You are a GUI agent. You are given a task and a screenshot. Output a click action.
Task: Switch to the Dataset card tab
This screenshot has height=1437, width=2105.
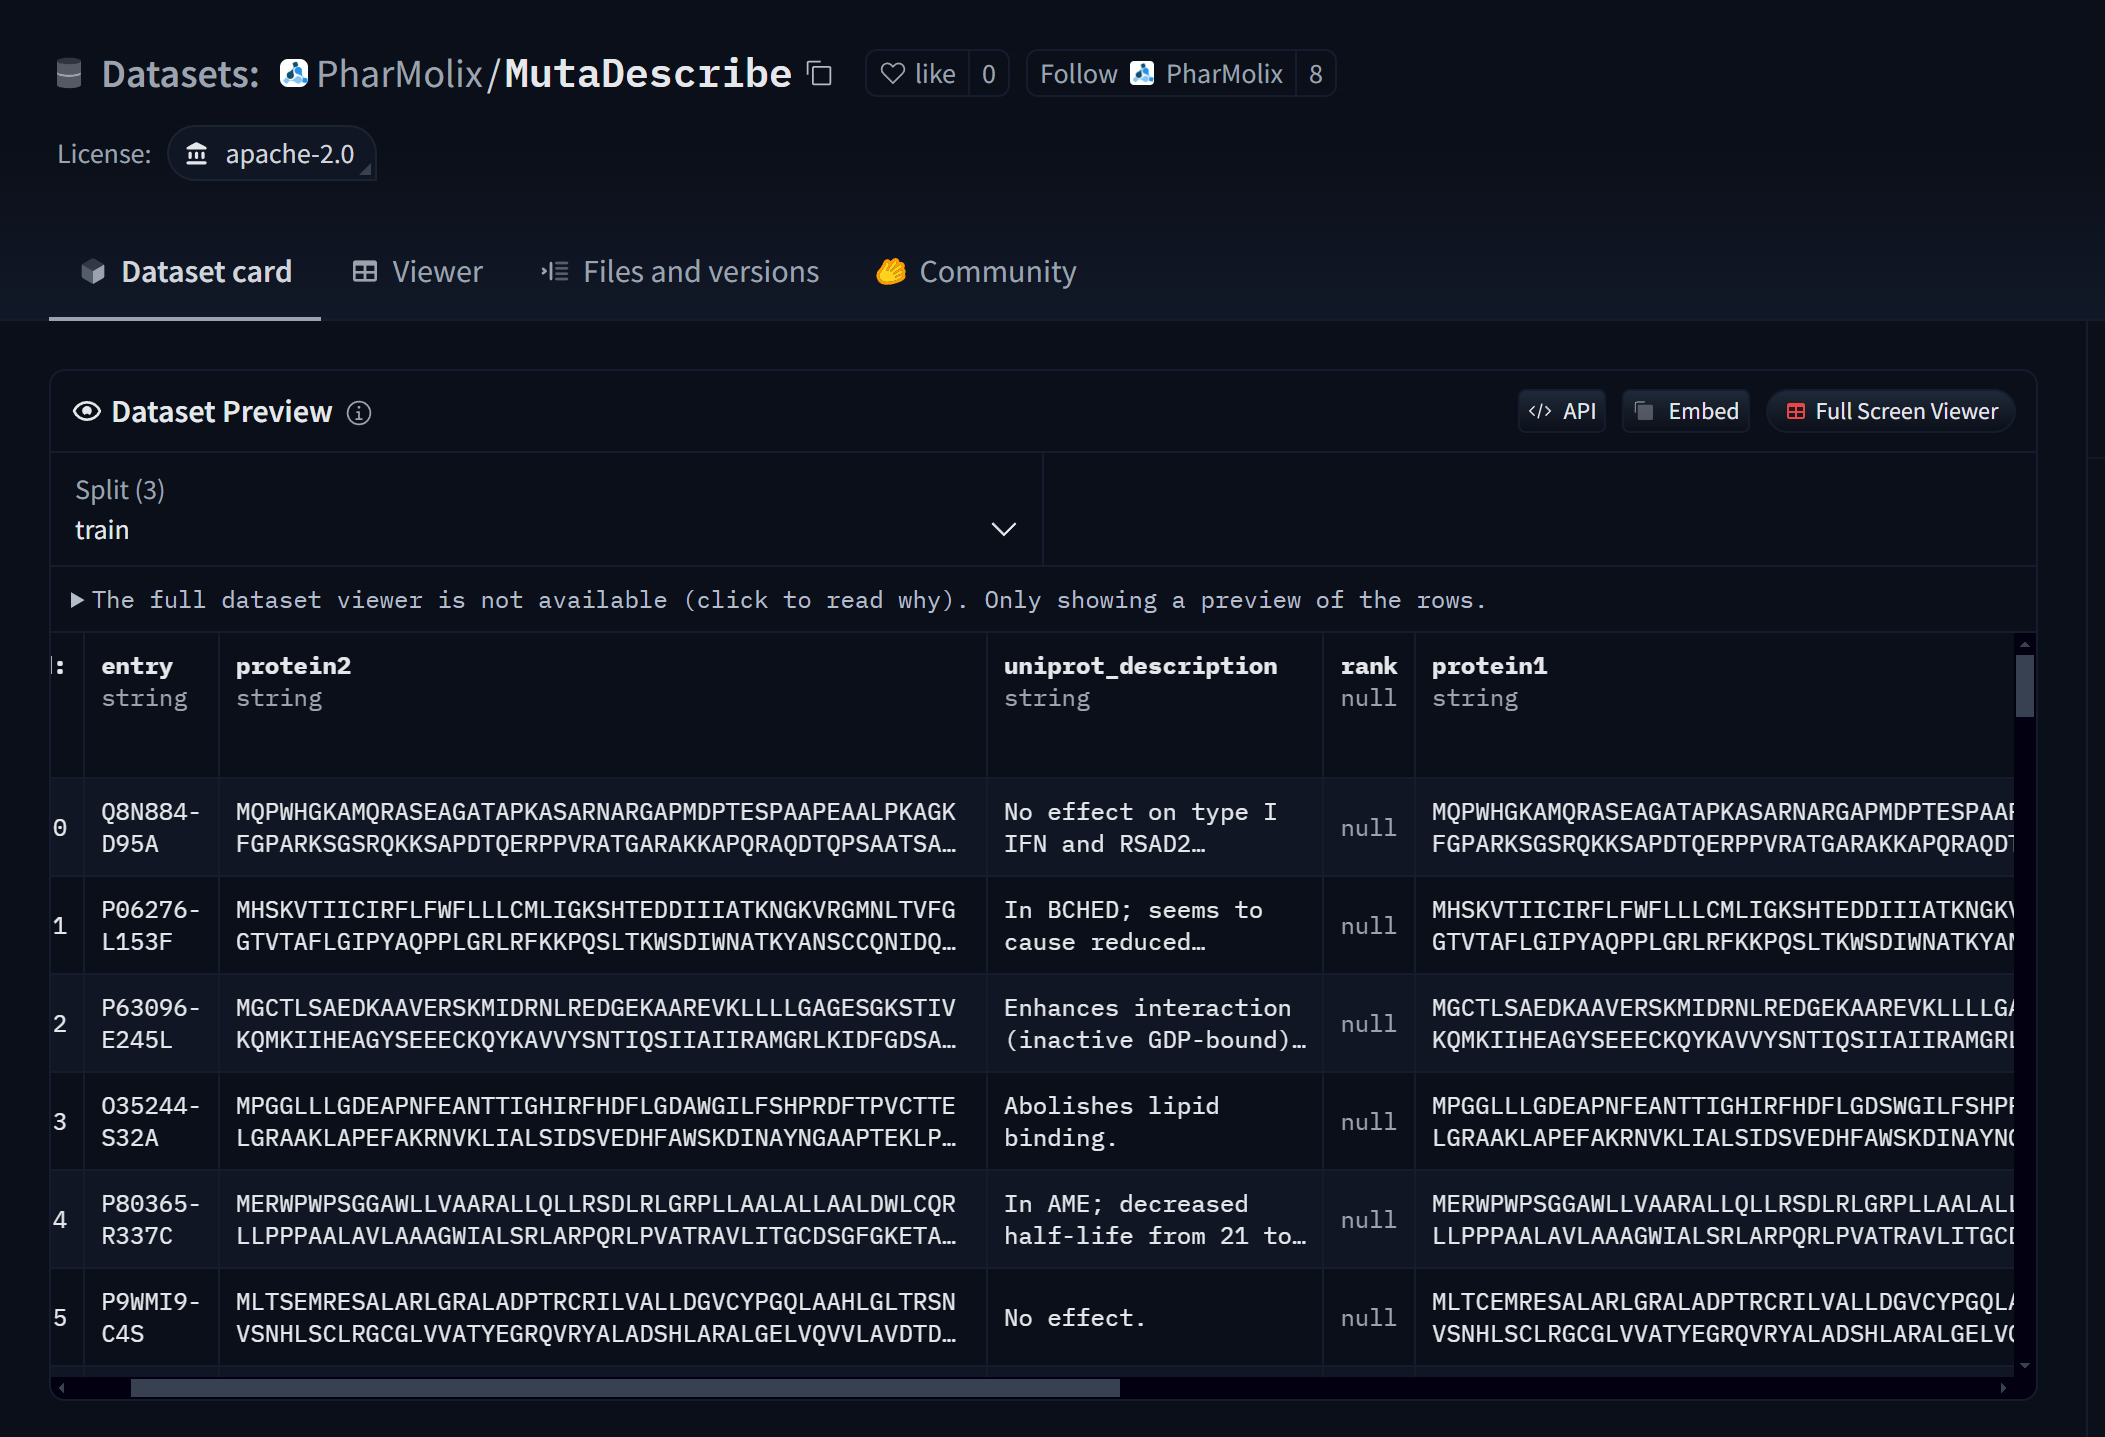tap(185, 272)
